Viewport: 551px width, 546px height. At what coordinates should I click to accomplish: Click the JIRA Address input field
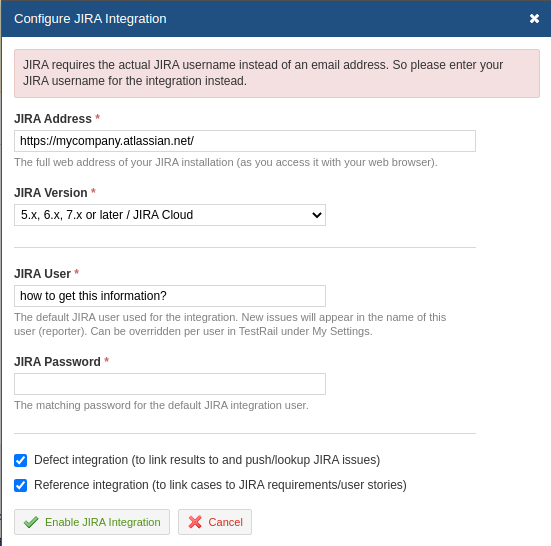click(x=245, y=141)
